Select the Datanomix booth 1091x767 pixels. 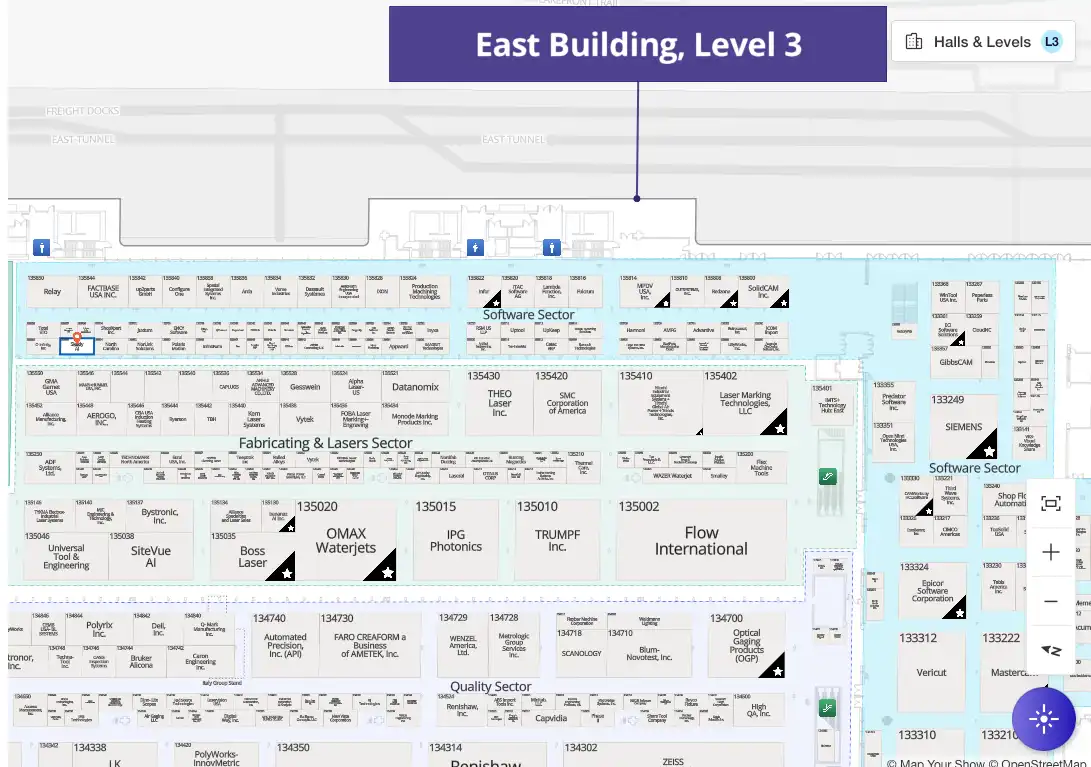tap(415, 387)
